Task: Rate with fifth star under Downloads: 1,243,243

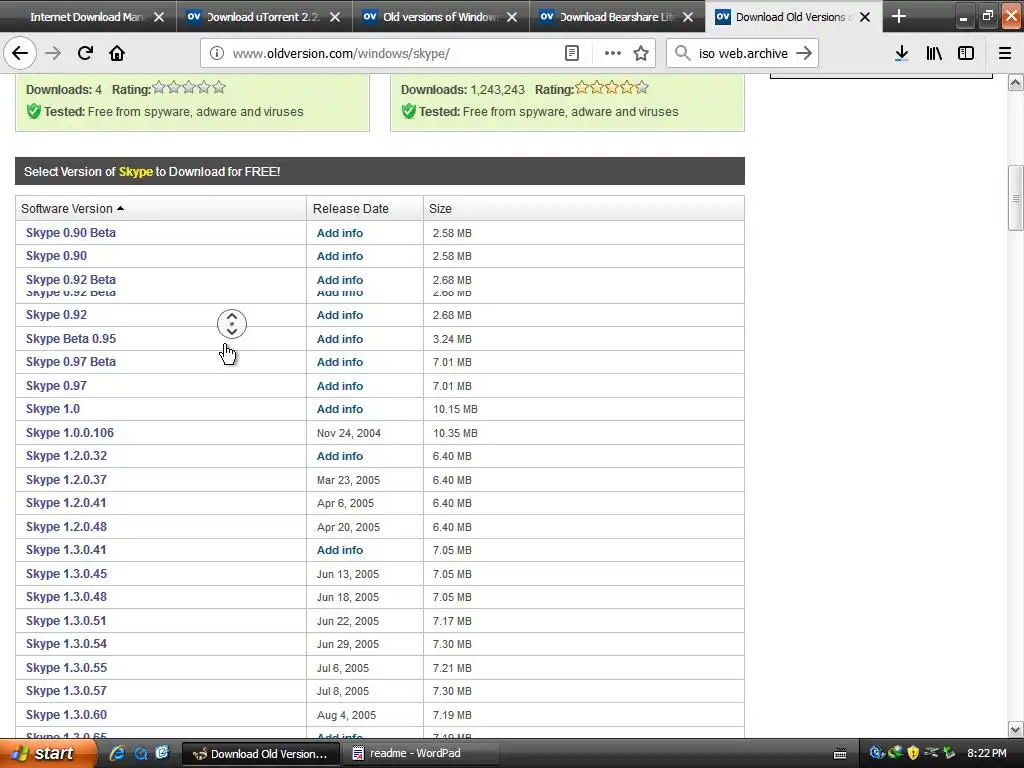Action: tap(642, 87)
